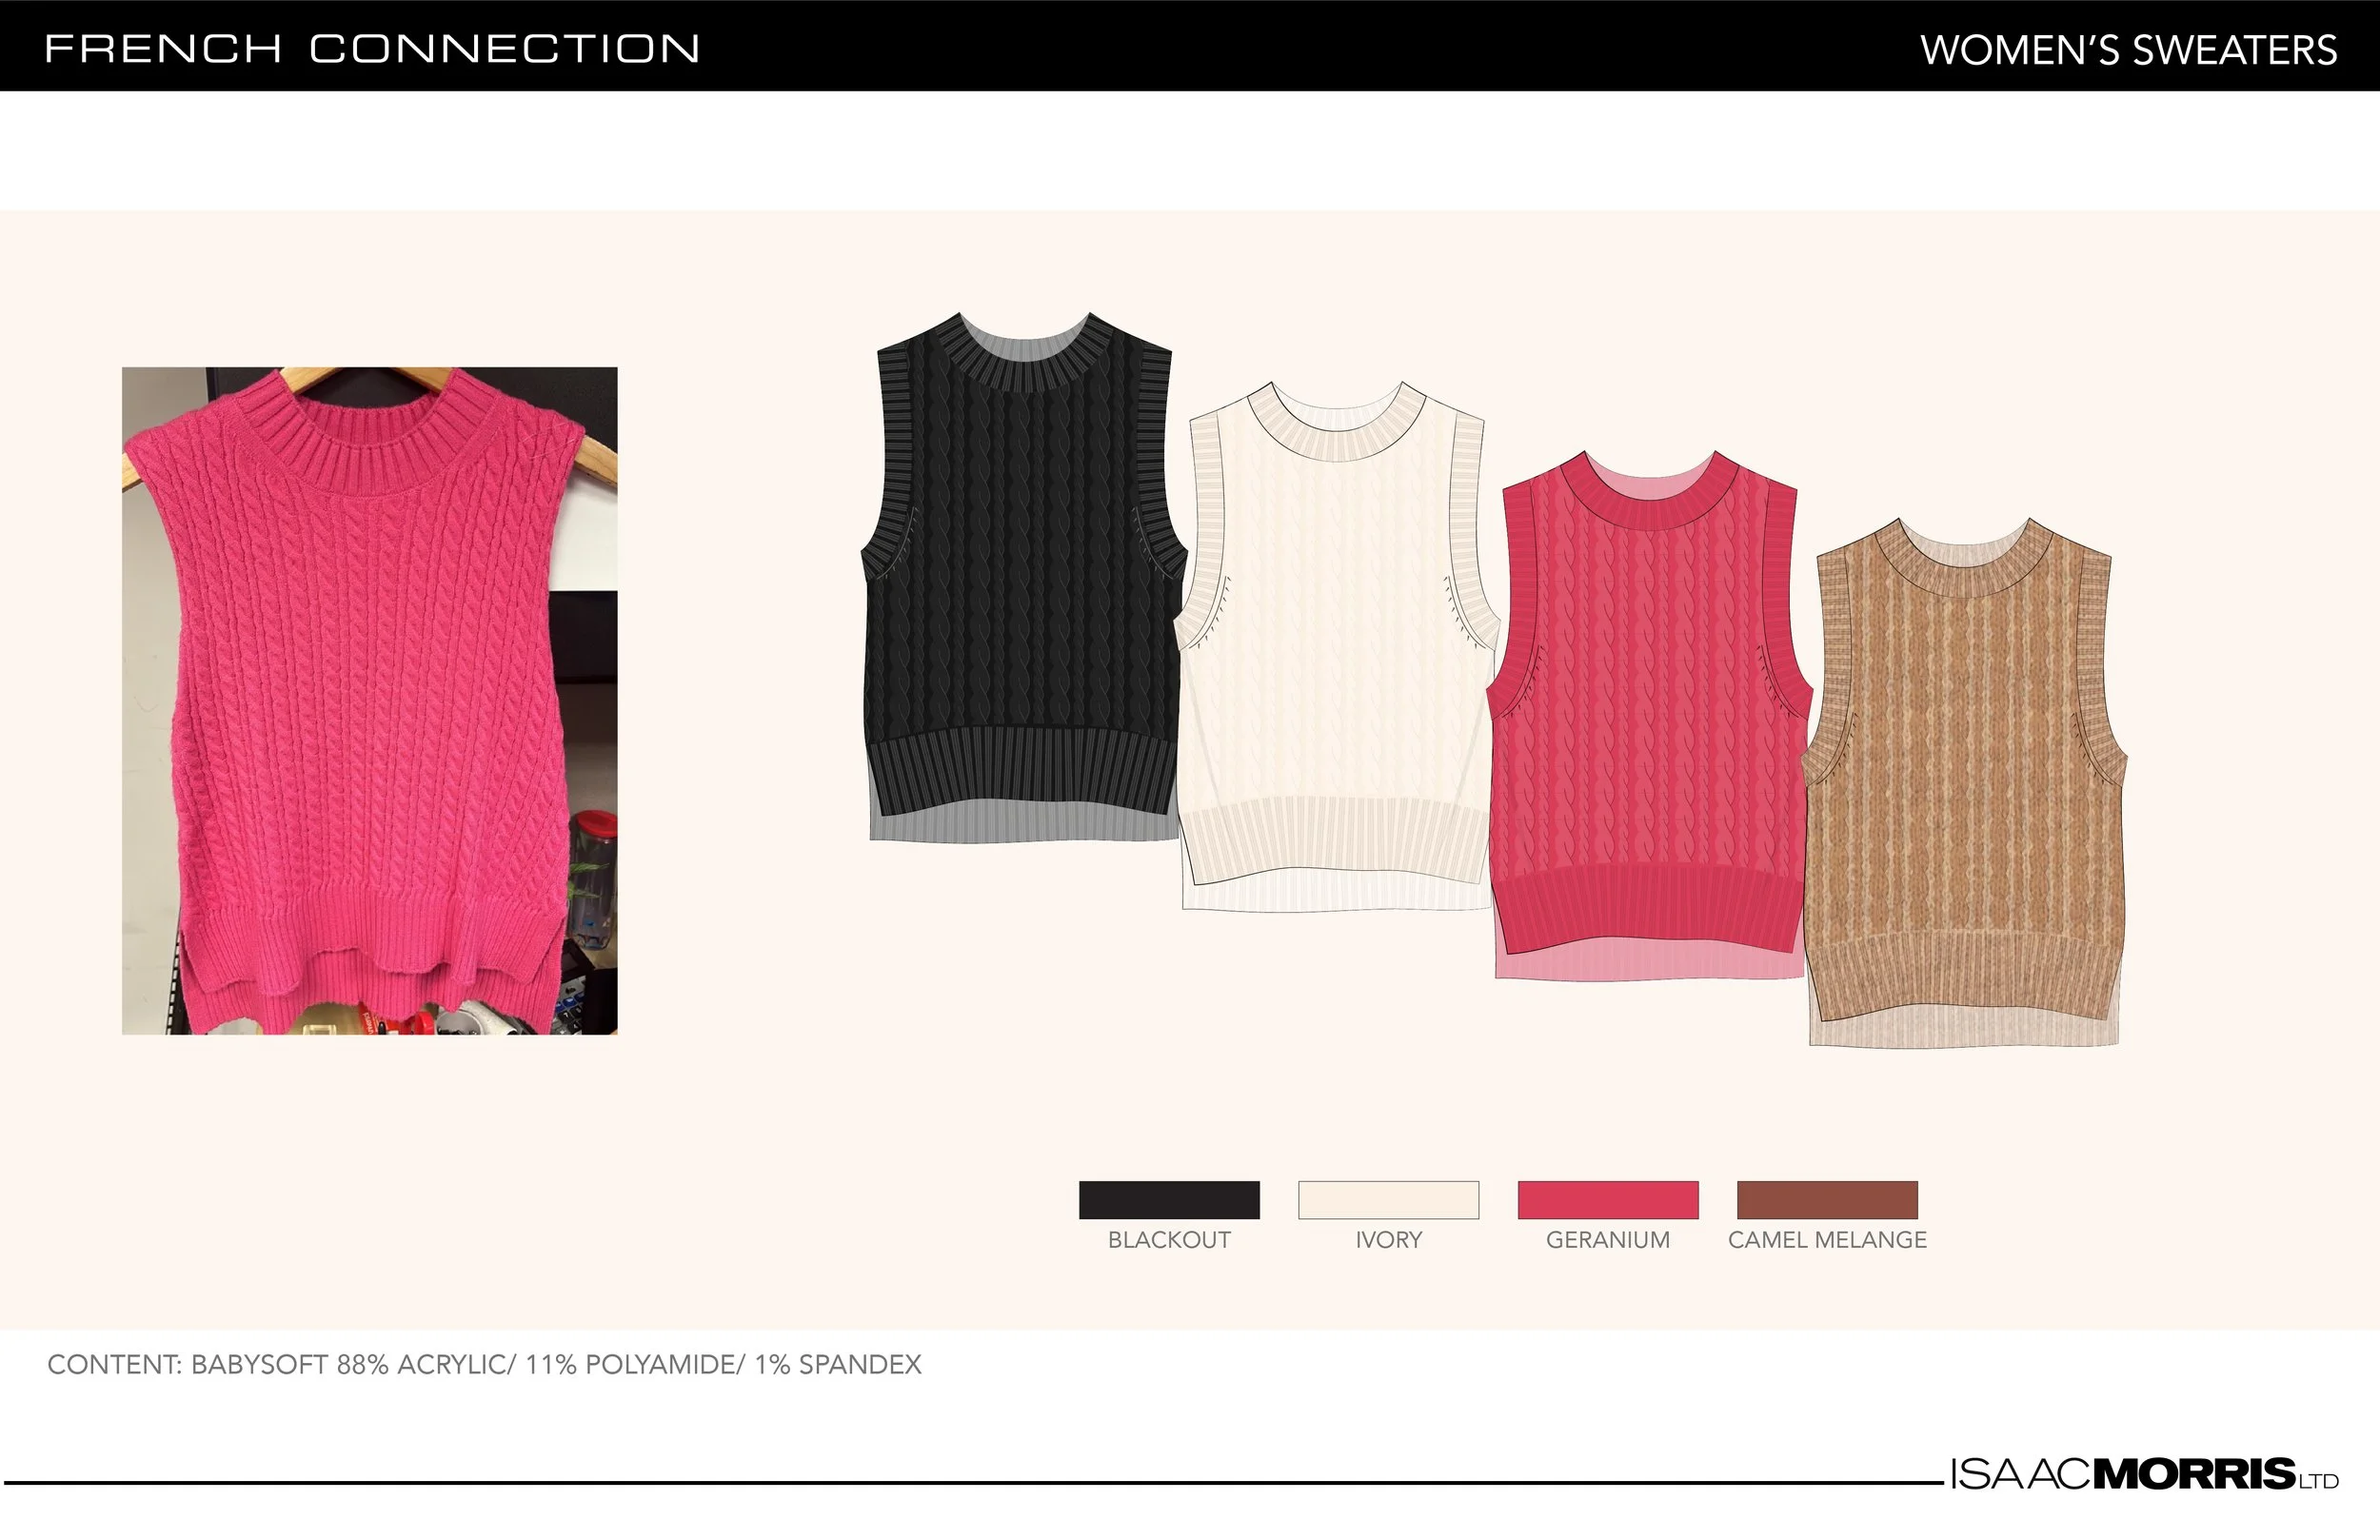Select the geranium pink vest illustration

(1649, 715)
